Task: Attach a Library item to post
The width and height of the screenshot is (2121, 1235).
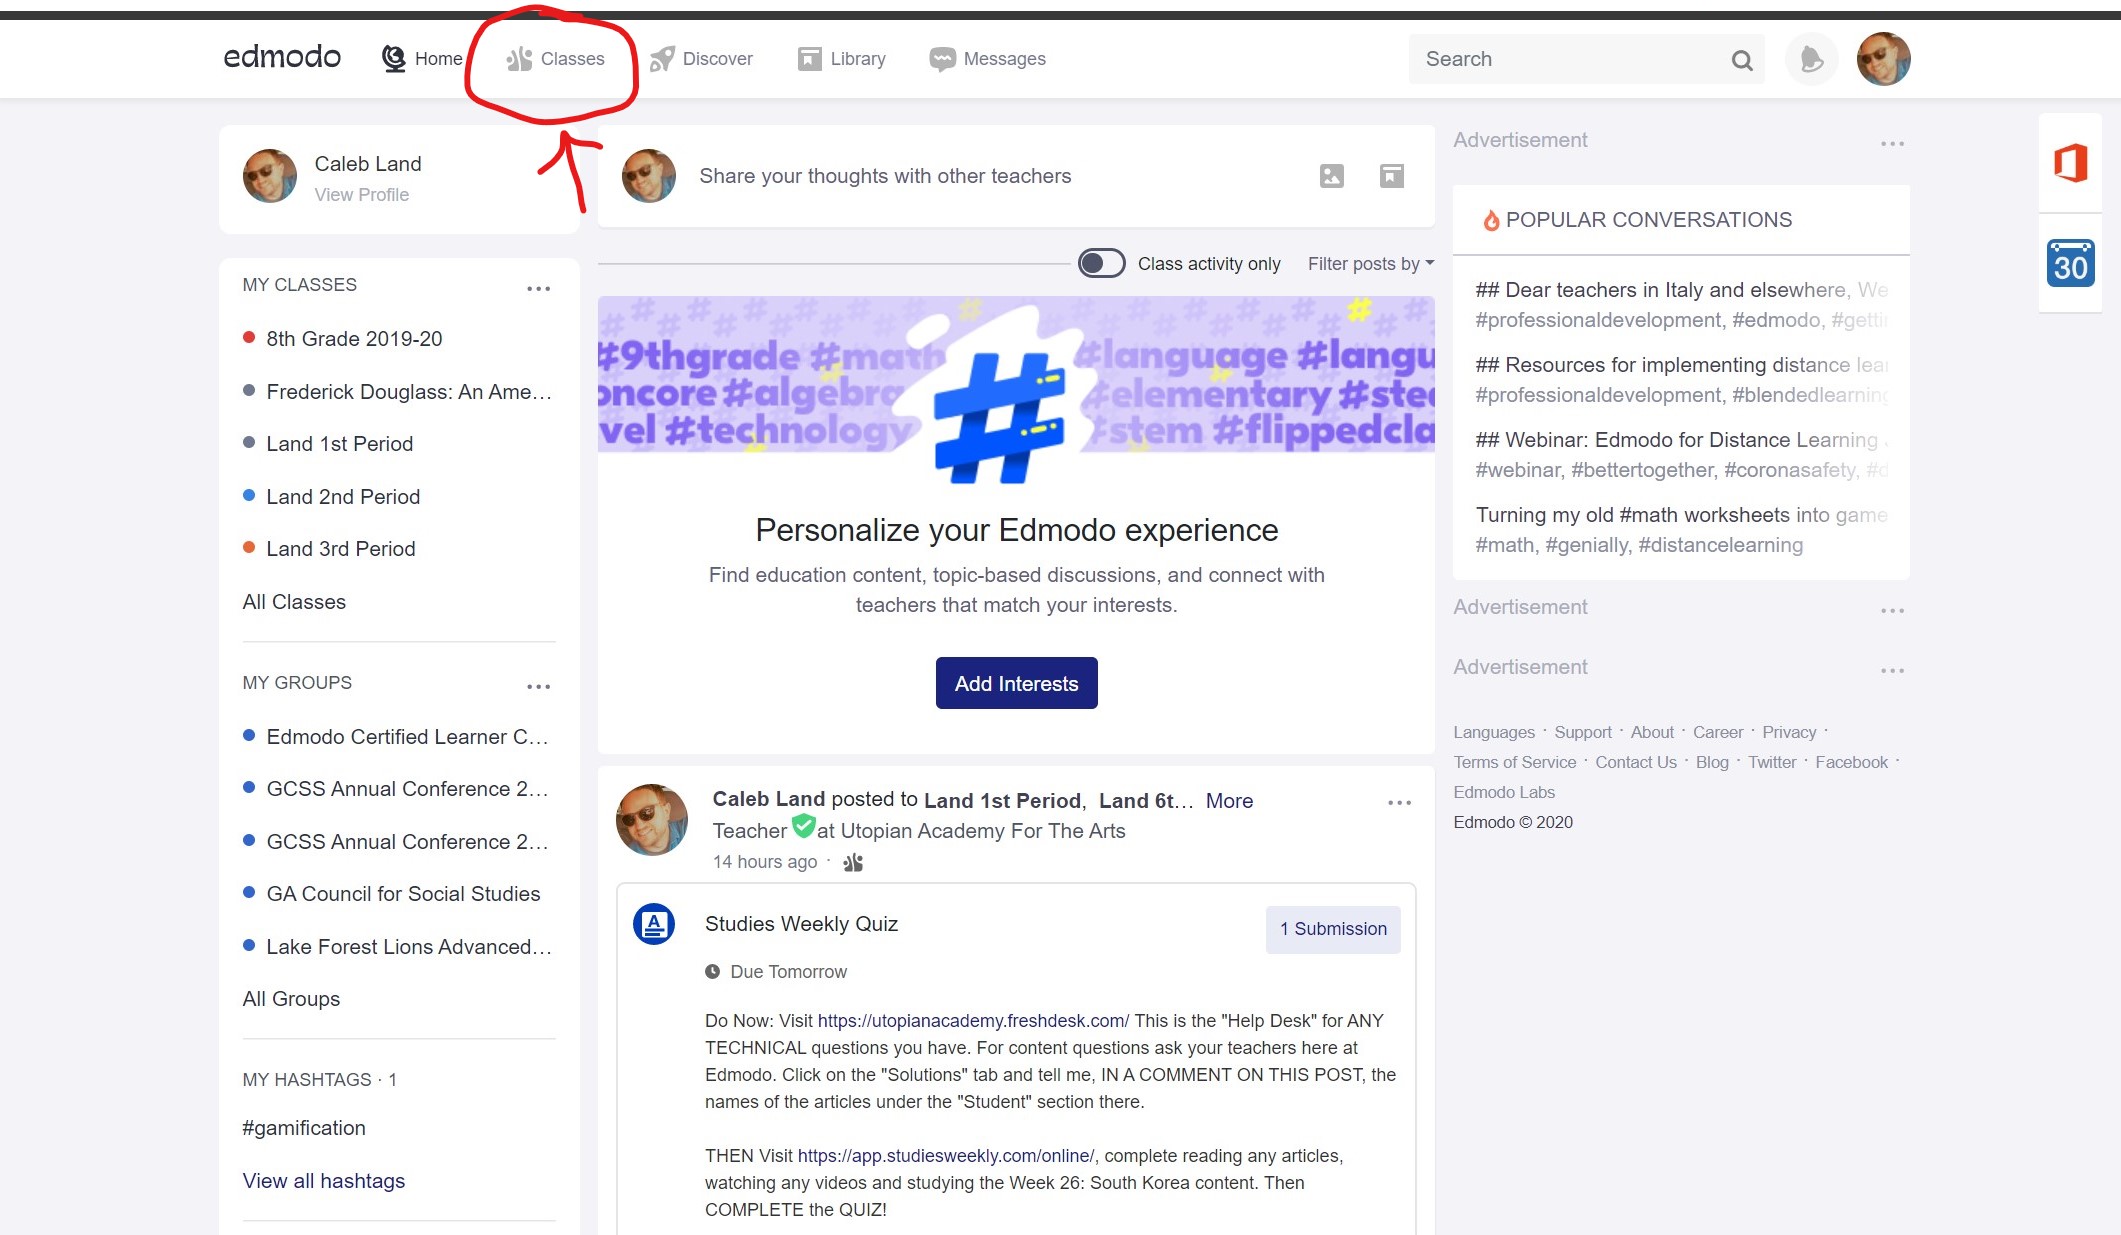Action: [x=1391, y=176]
